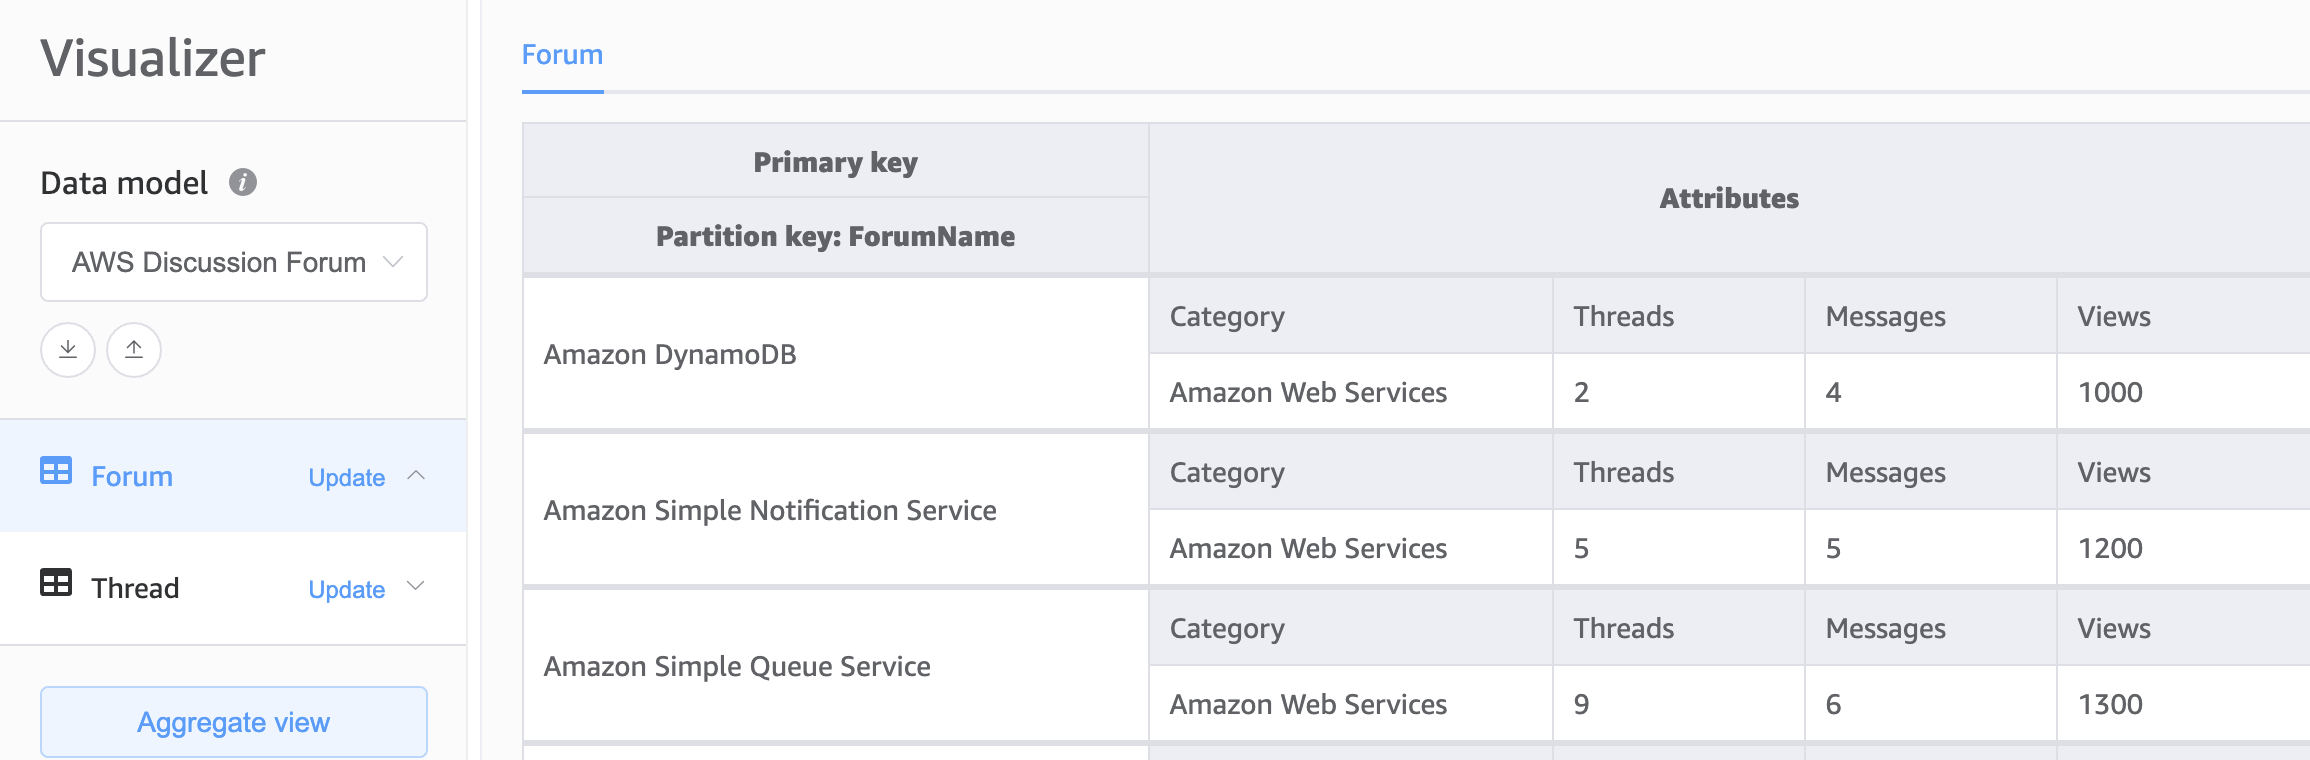This screenshot has width=2310, height=760.
Task: Select Amazon Simple Notification Service row
Action: coord(770,511)
